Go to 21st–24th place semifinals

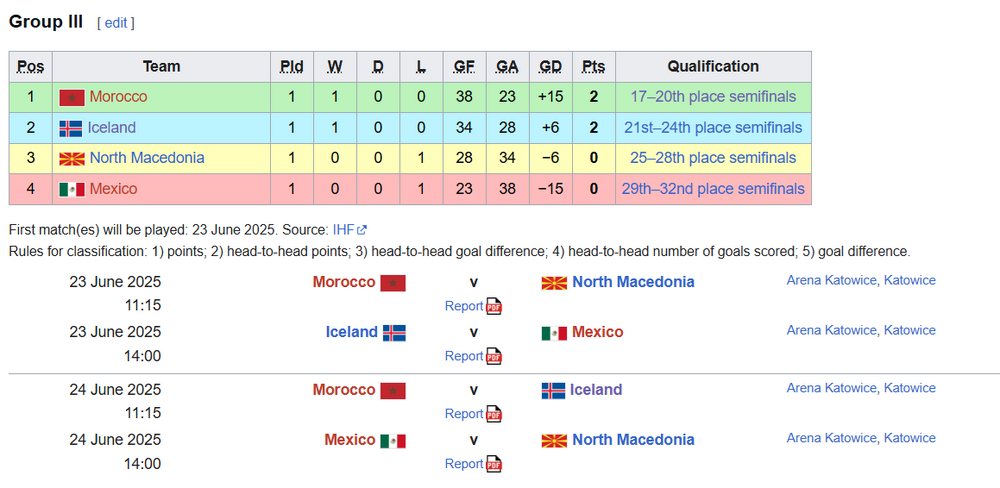[713, 128]
